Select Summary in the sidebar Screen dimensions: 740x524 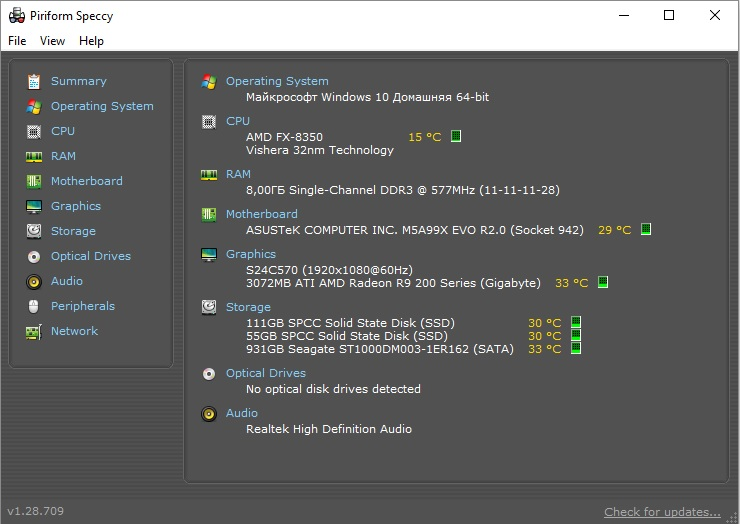pos(78,81)
